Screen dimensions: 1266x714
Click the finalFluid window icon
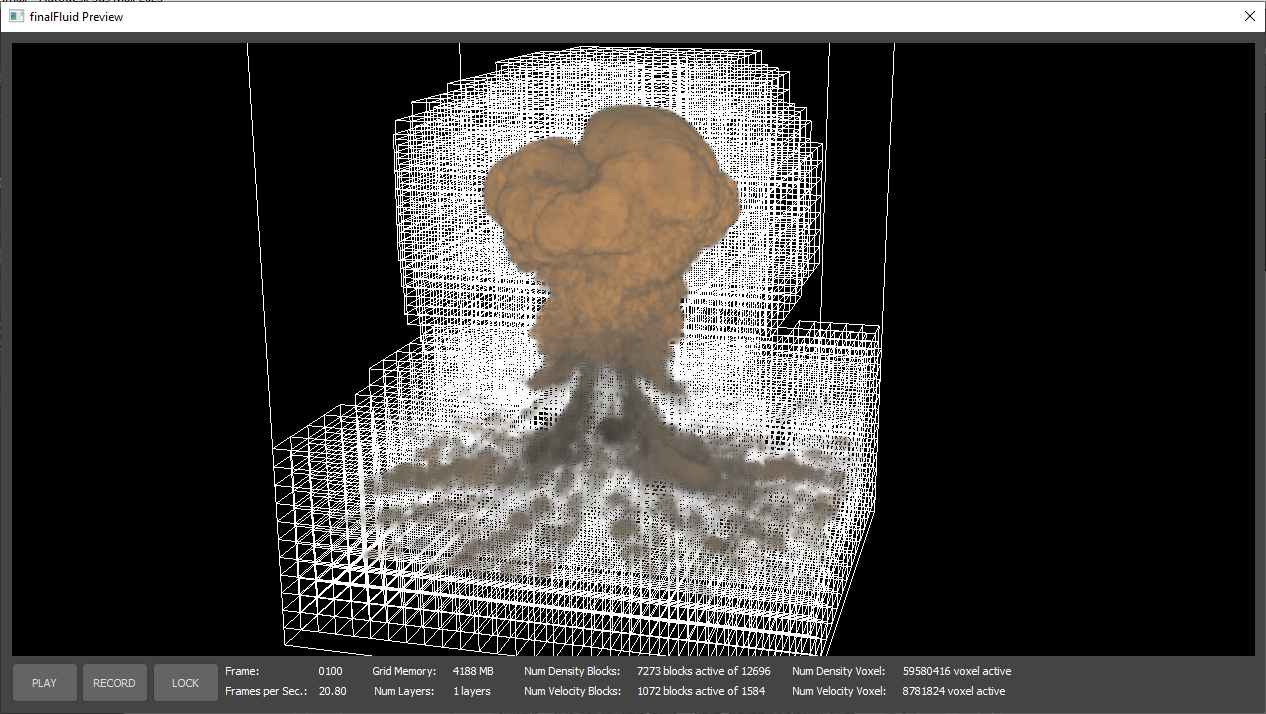(x=16, y=16)
